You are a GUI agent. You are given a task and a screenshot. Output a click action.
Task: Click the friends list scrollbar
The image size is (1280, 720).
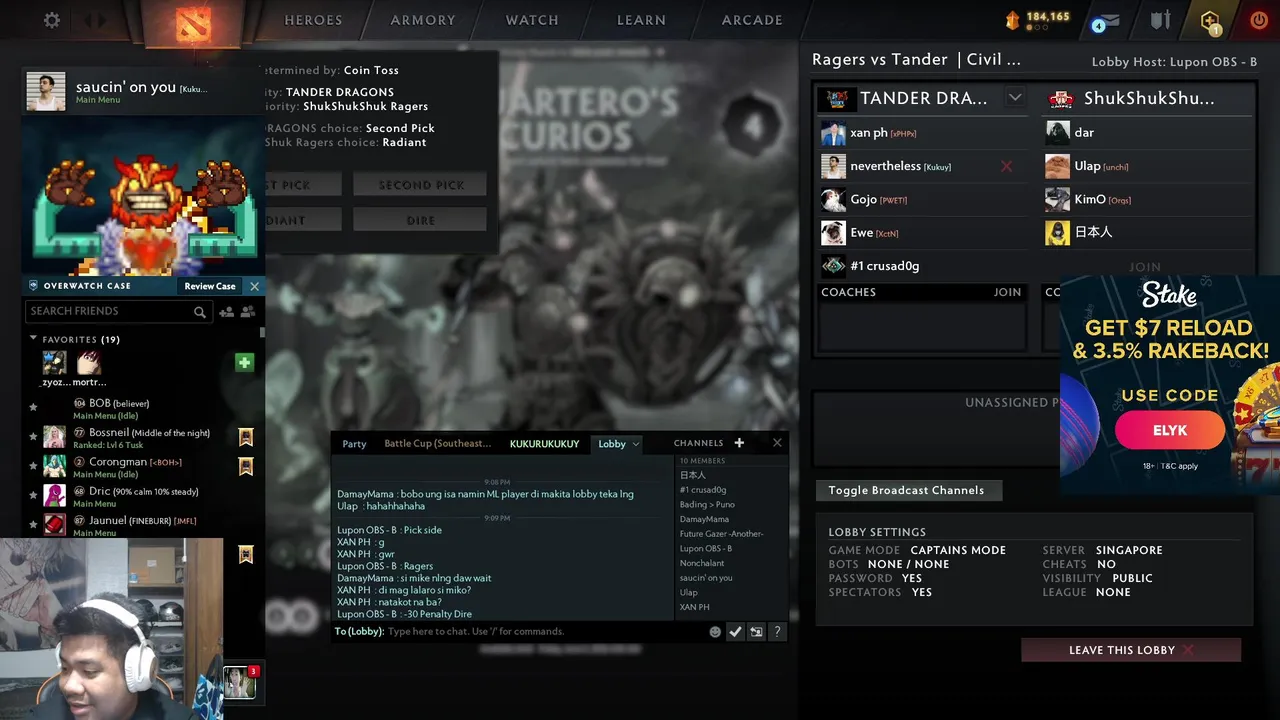click(x=262, y=332)
